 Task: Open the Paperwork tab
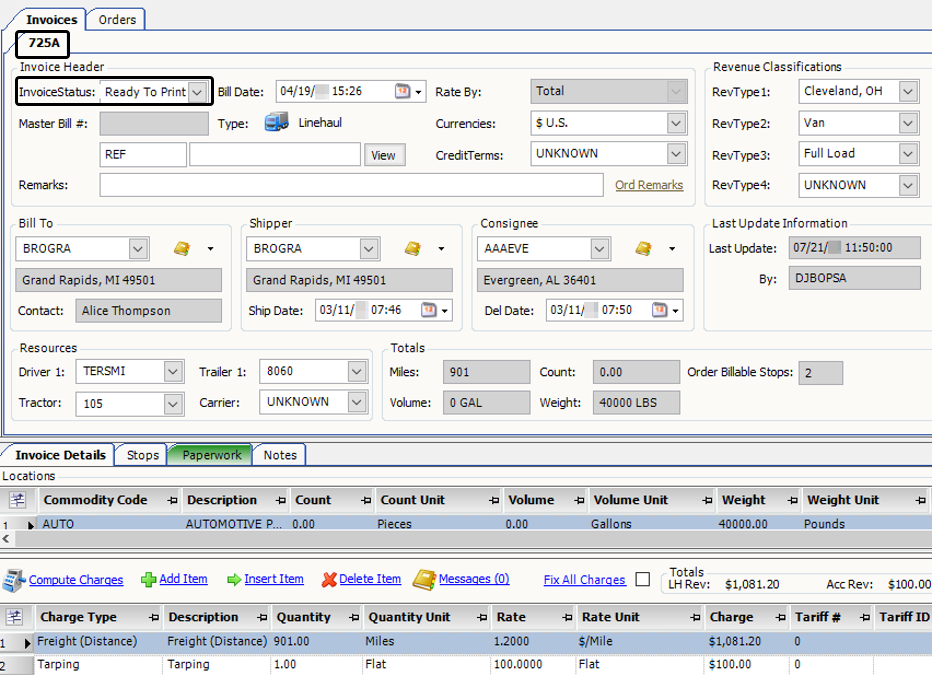211,455
